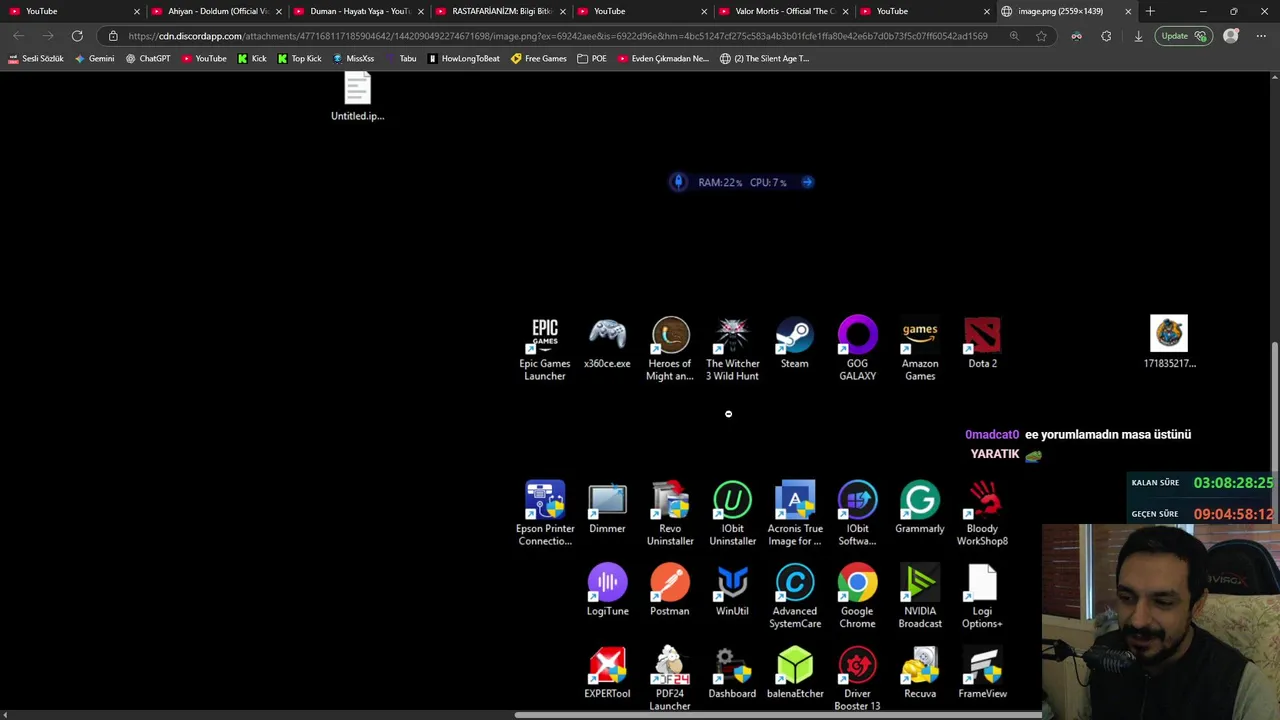Image resolution: width=1280 pixels, height=720 pixels.
Task: Open the Free Games bookmark
Action: coord(538,58)
